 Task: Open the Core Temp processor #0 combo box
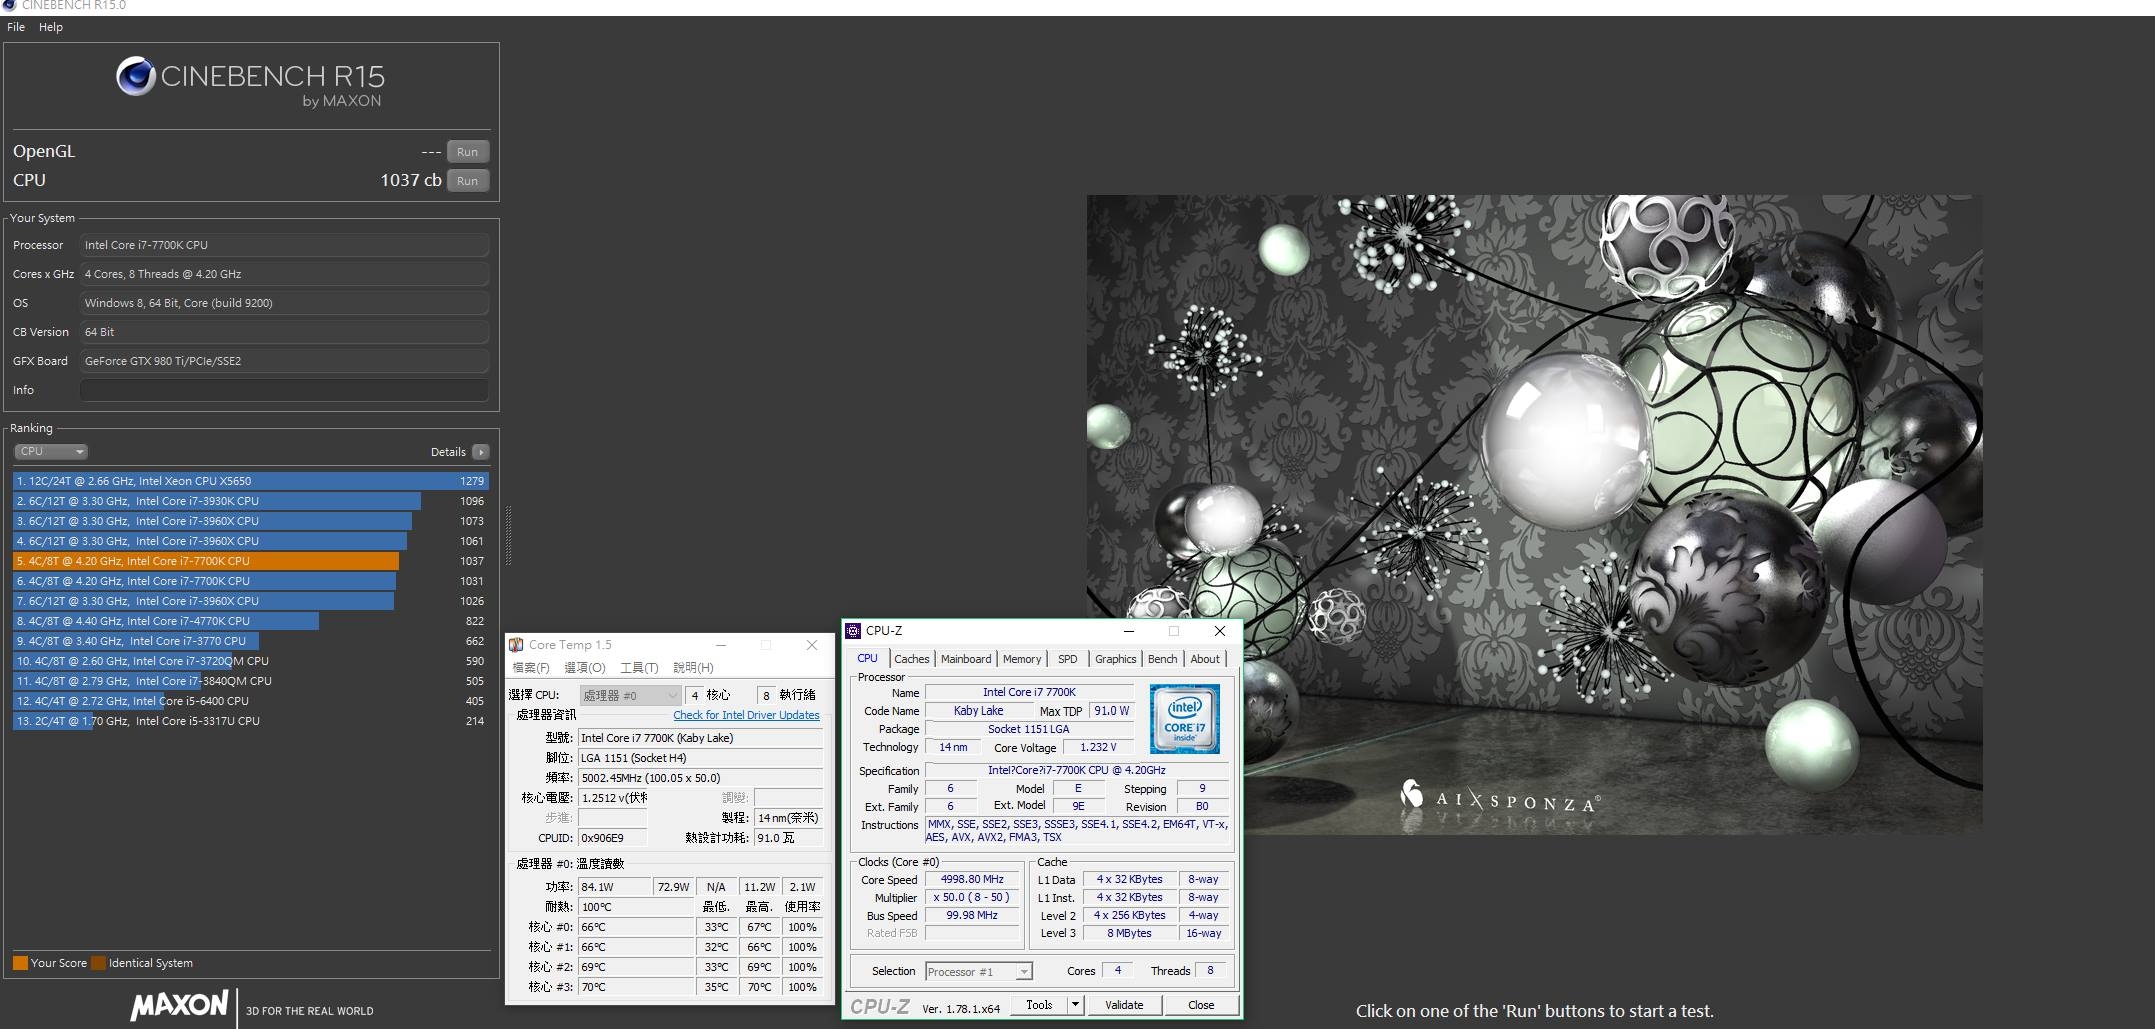(x=630, y=695)
